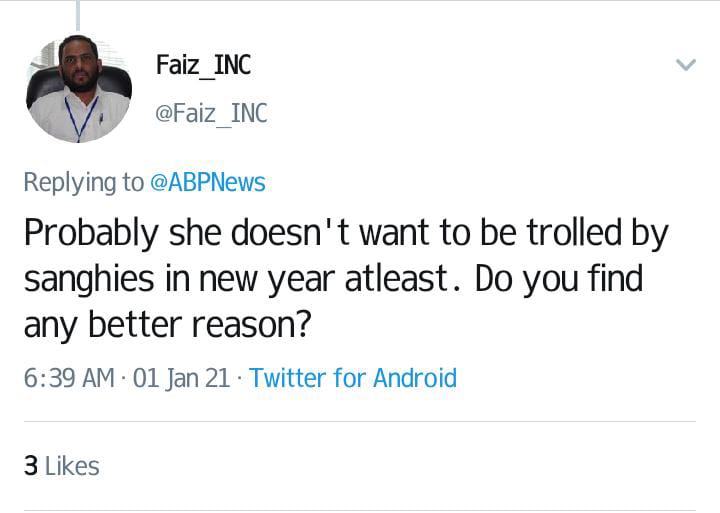Screen dimensions: 720x513
Task: Open Faiz_INC's round profile photo
Action: pyautogui.click(x=79, y=89)
